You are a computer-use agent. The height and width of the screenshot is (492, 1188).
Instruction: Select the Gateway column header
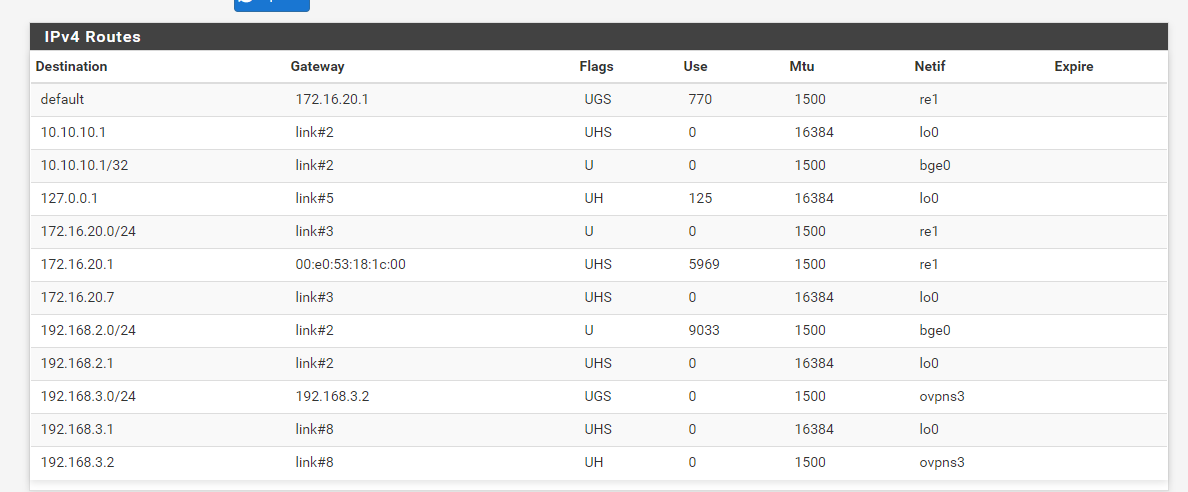click(317, 67)
